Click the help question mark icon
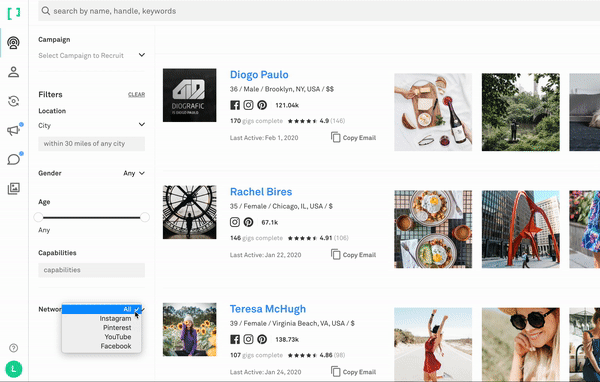600x382 pixels. coord(13,348)
